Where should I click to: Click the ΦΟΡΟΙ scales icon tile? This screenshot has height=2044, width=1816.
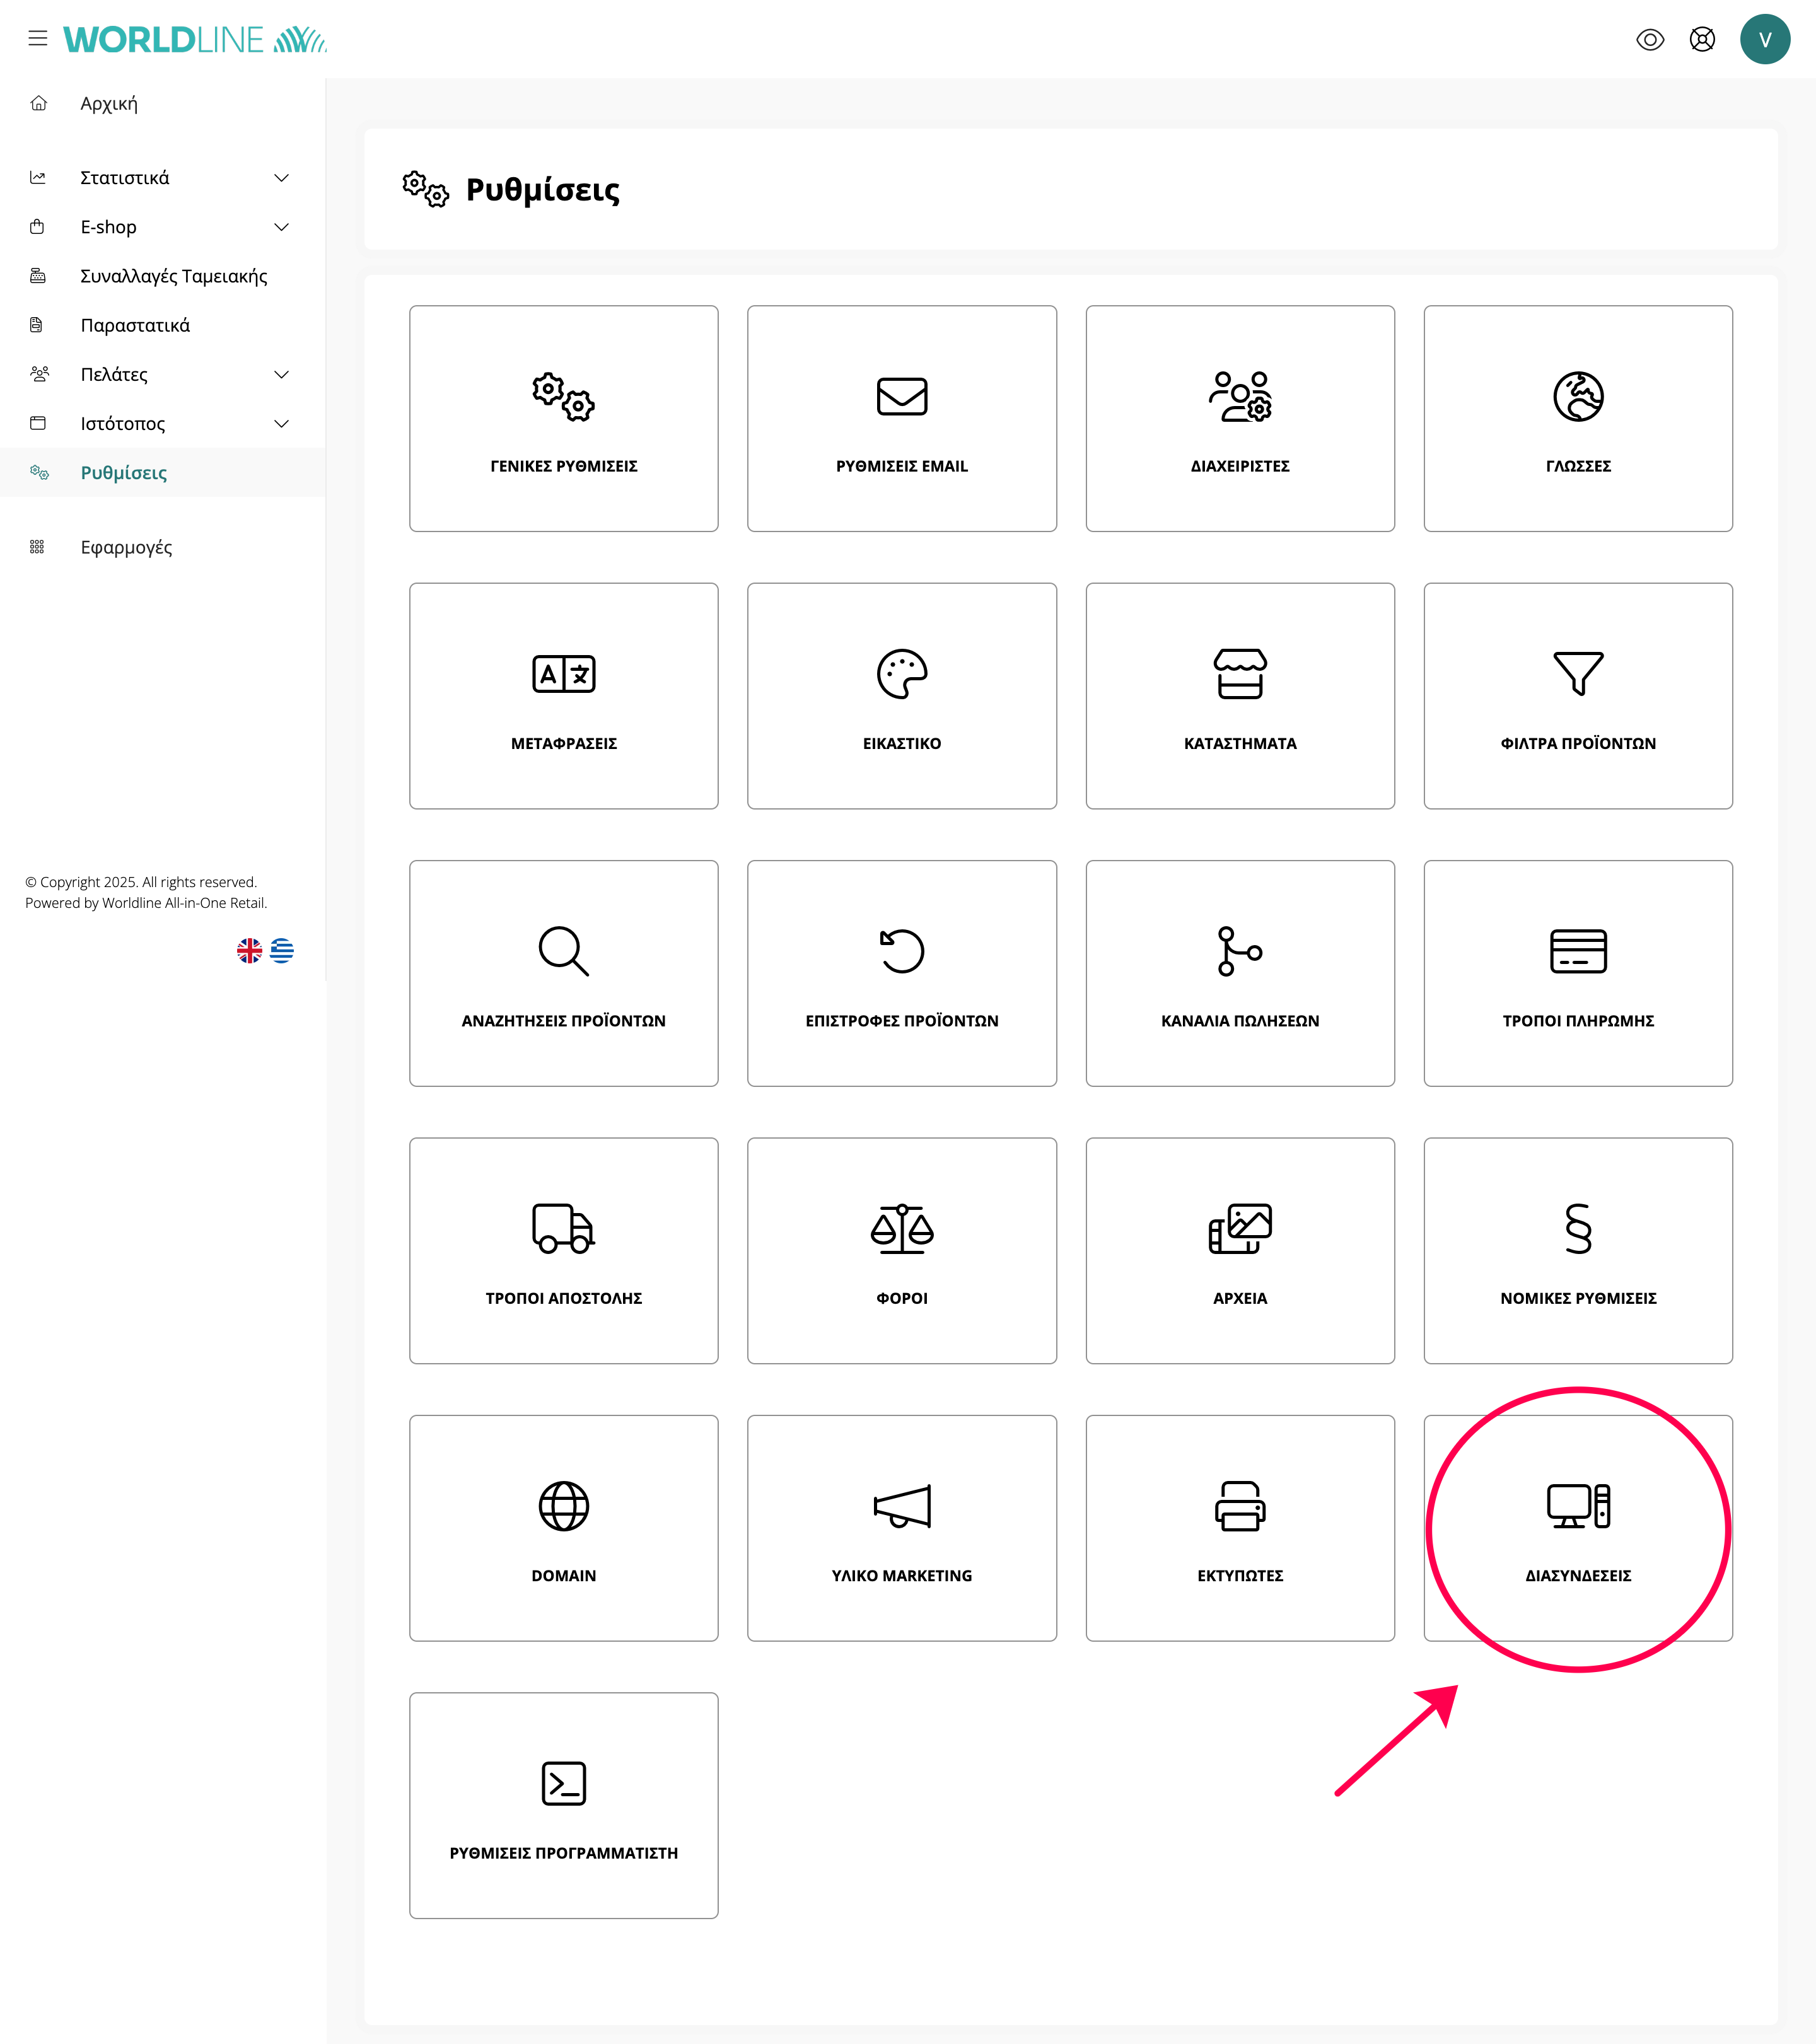point(901,1250)
